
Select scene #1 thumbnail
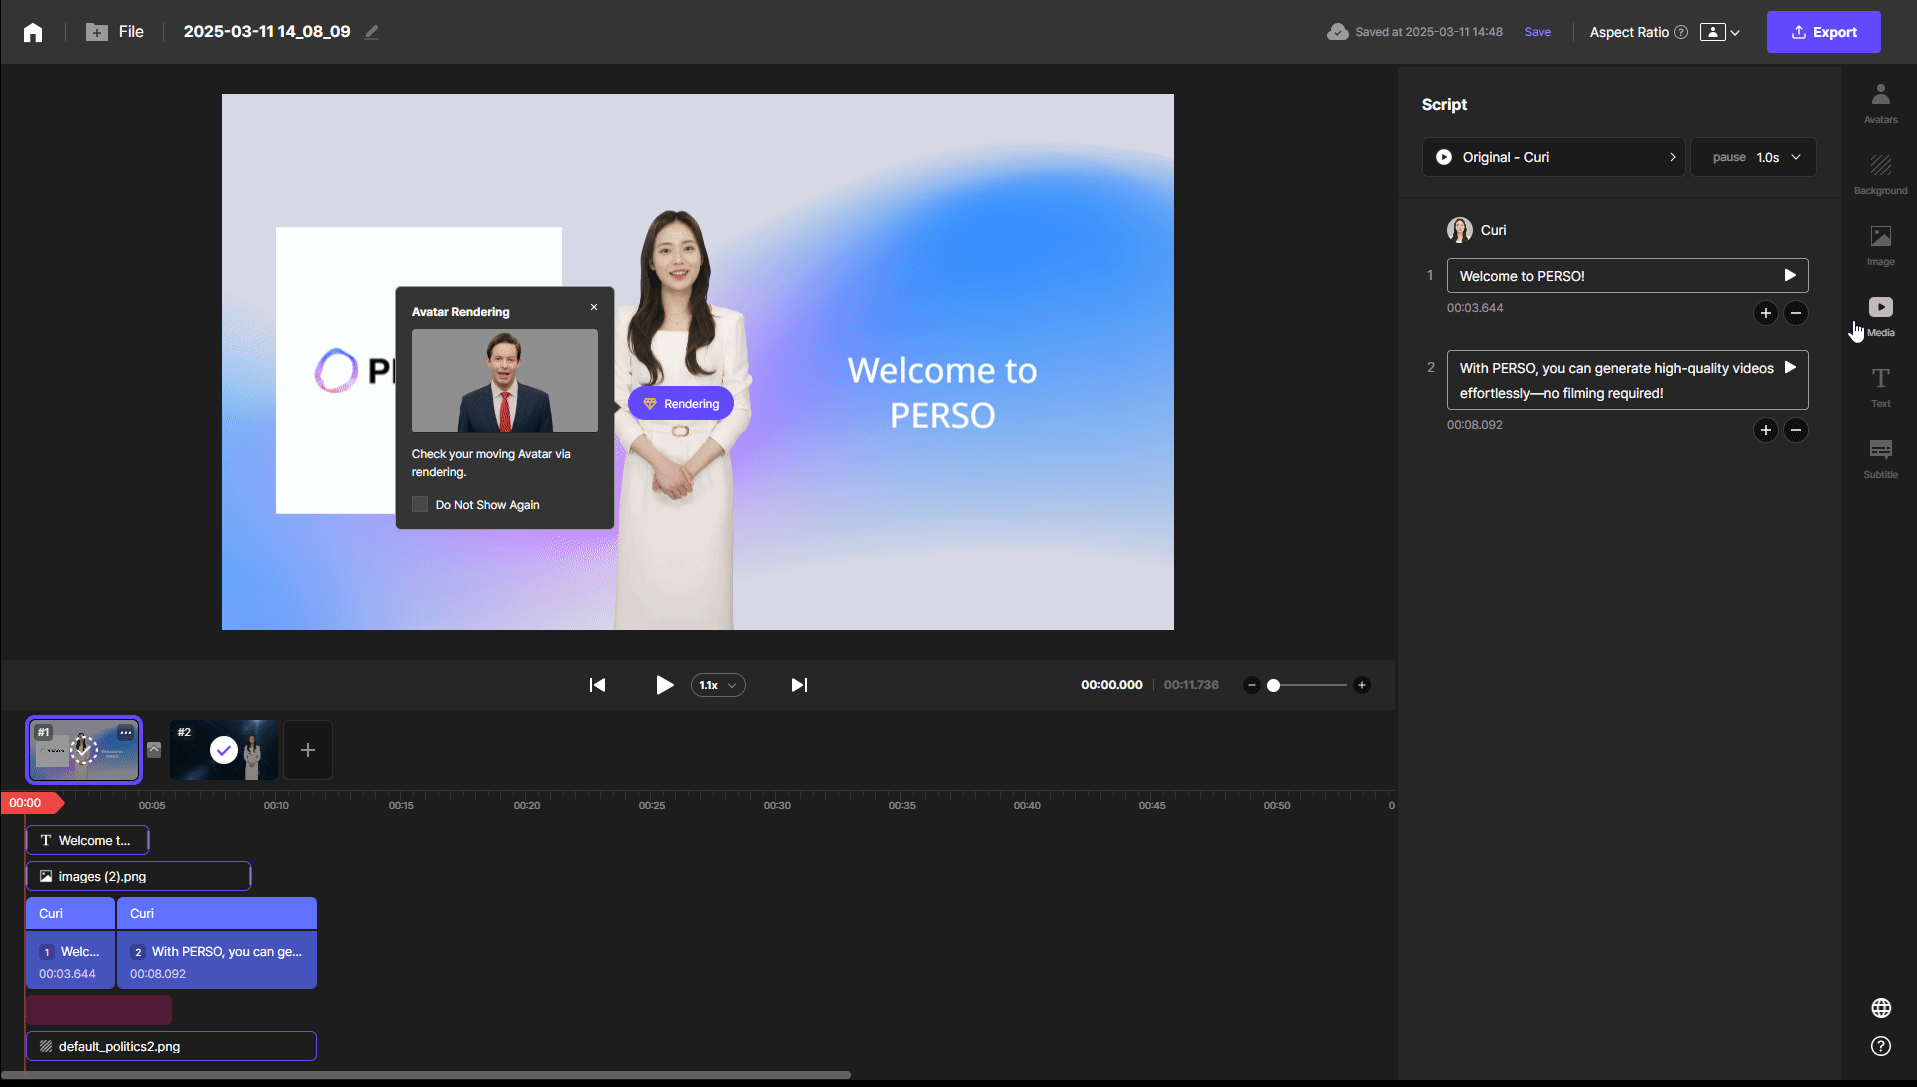click(84, 750)
